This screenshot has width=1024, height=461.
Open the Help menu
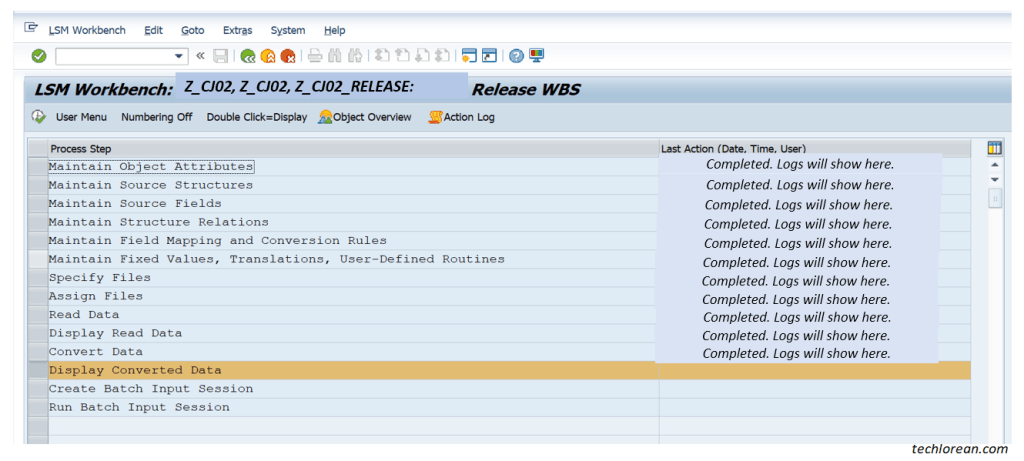tap(334, 31)
